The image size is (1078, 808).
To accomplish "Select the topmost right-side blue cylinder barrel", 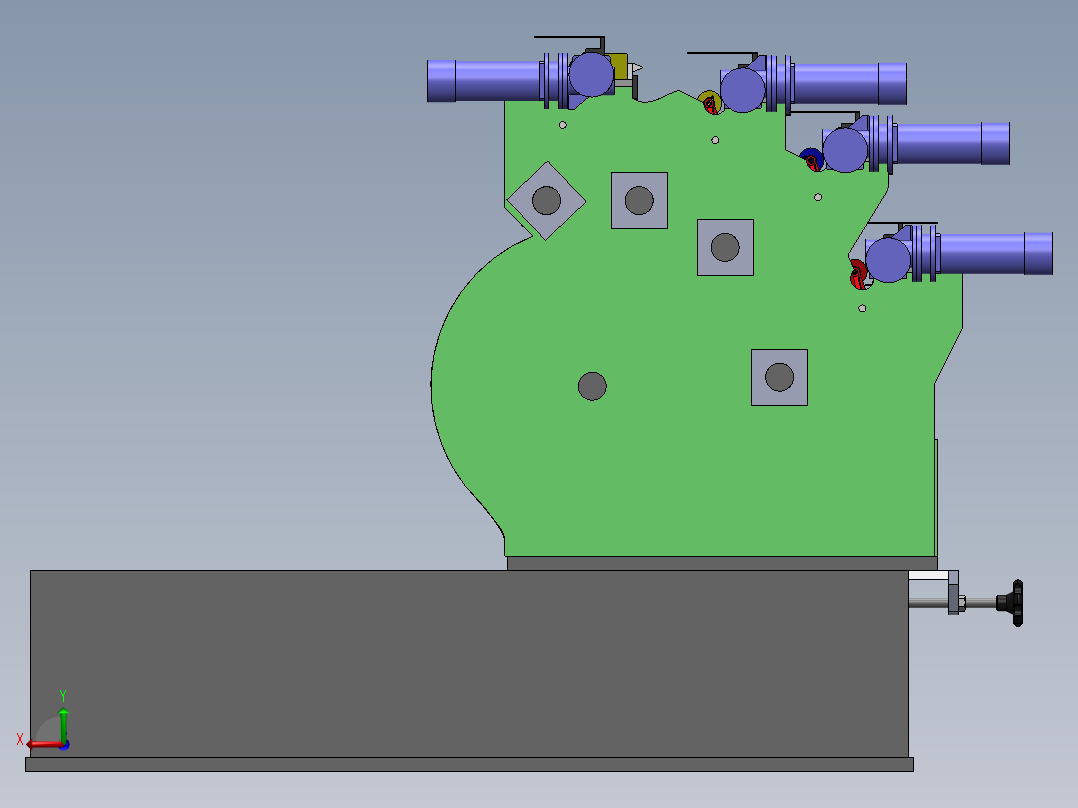I will [x=850, y=84].
